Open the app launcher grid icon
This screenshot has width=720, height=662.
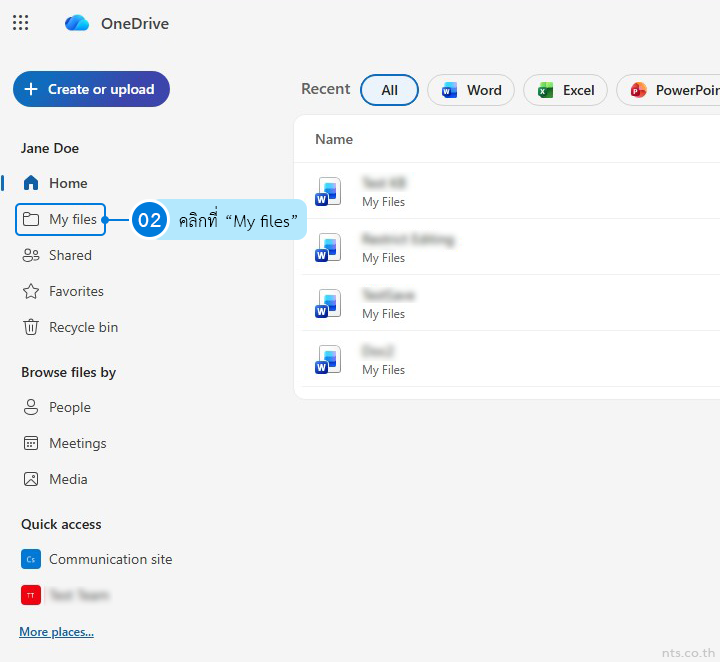click(x=20, y=22)
